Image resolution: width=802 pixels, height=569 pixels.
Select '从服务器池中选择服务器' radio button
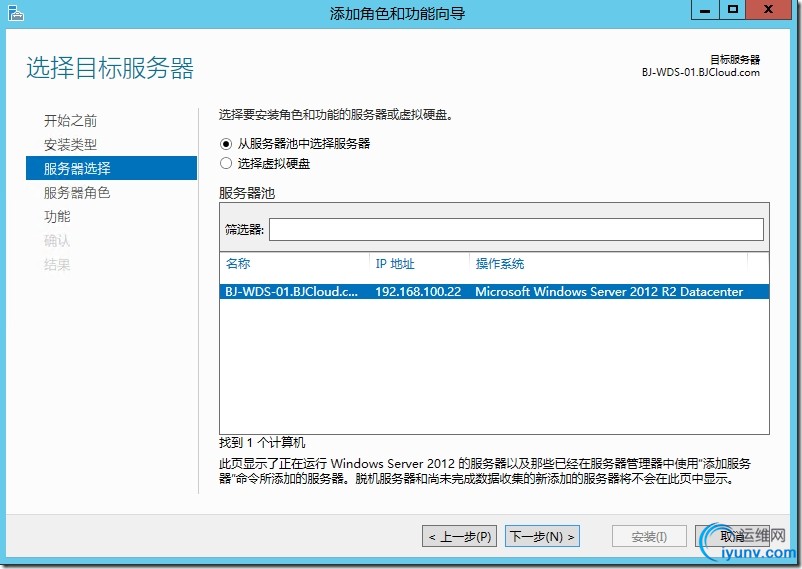click(226, 144)
